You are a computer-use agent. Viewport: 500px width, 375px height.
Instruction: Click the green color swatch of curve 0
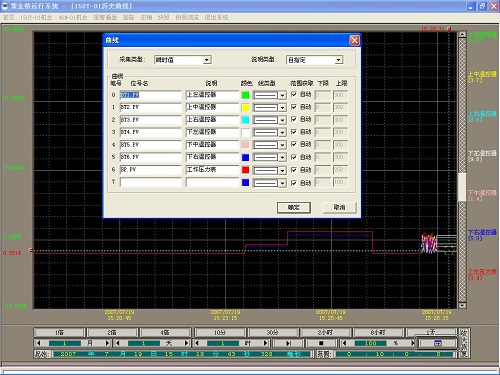click(x=245, y=95)
